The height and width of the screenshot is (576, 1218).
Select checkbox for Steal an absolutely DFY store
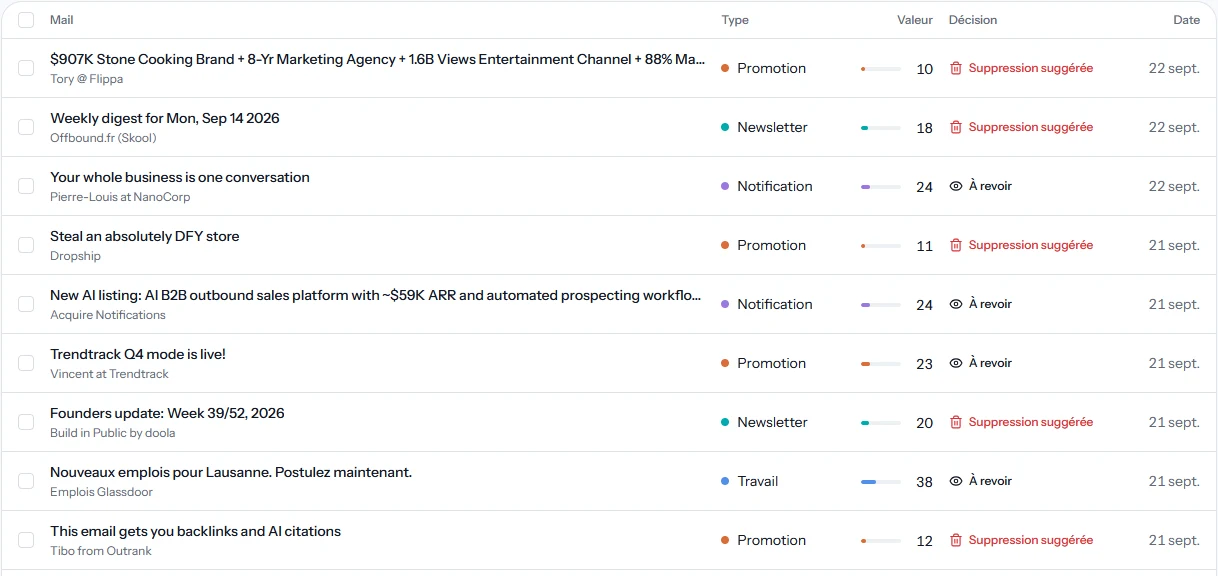pyautogui.click(x=26, y=245)
